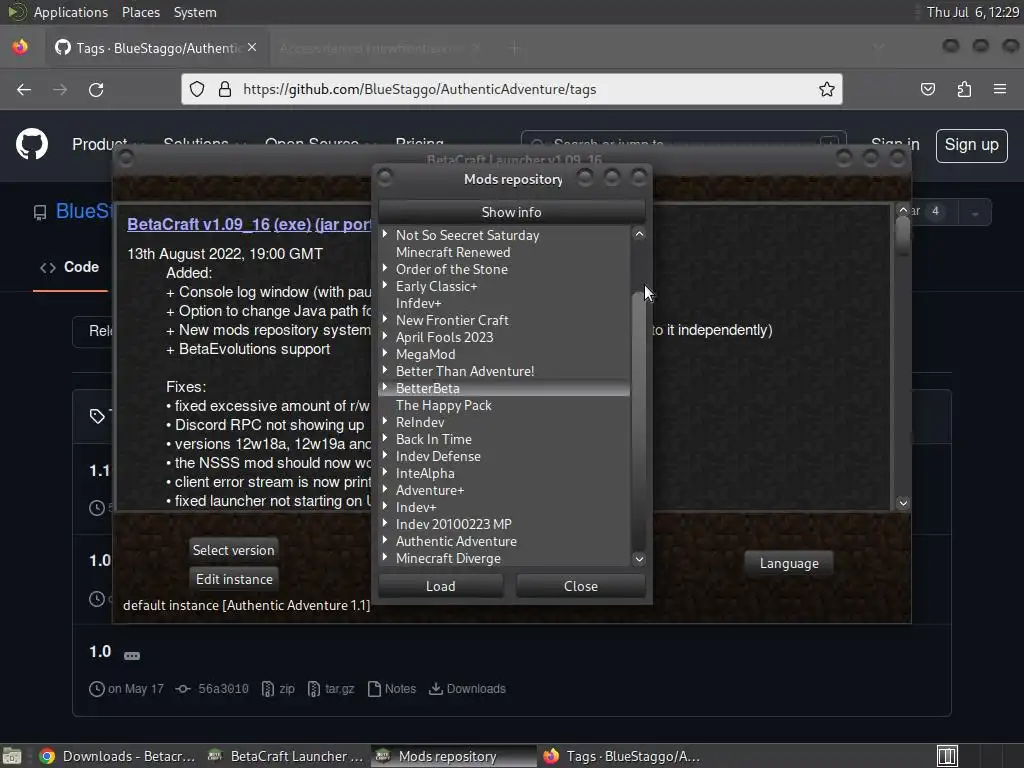Open the System menu
Viewport: 1024px width, 768px height.
195,12
